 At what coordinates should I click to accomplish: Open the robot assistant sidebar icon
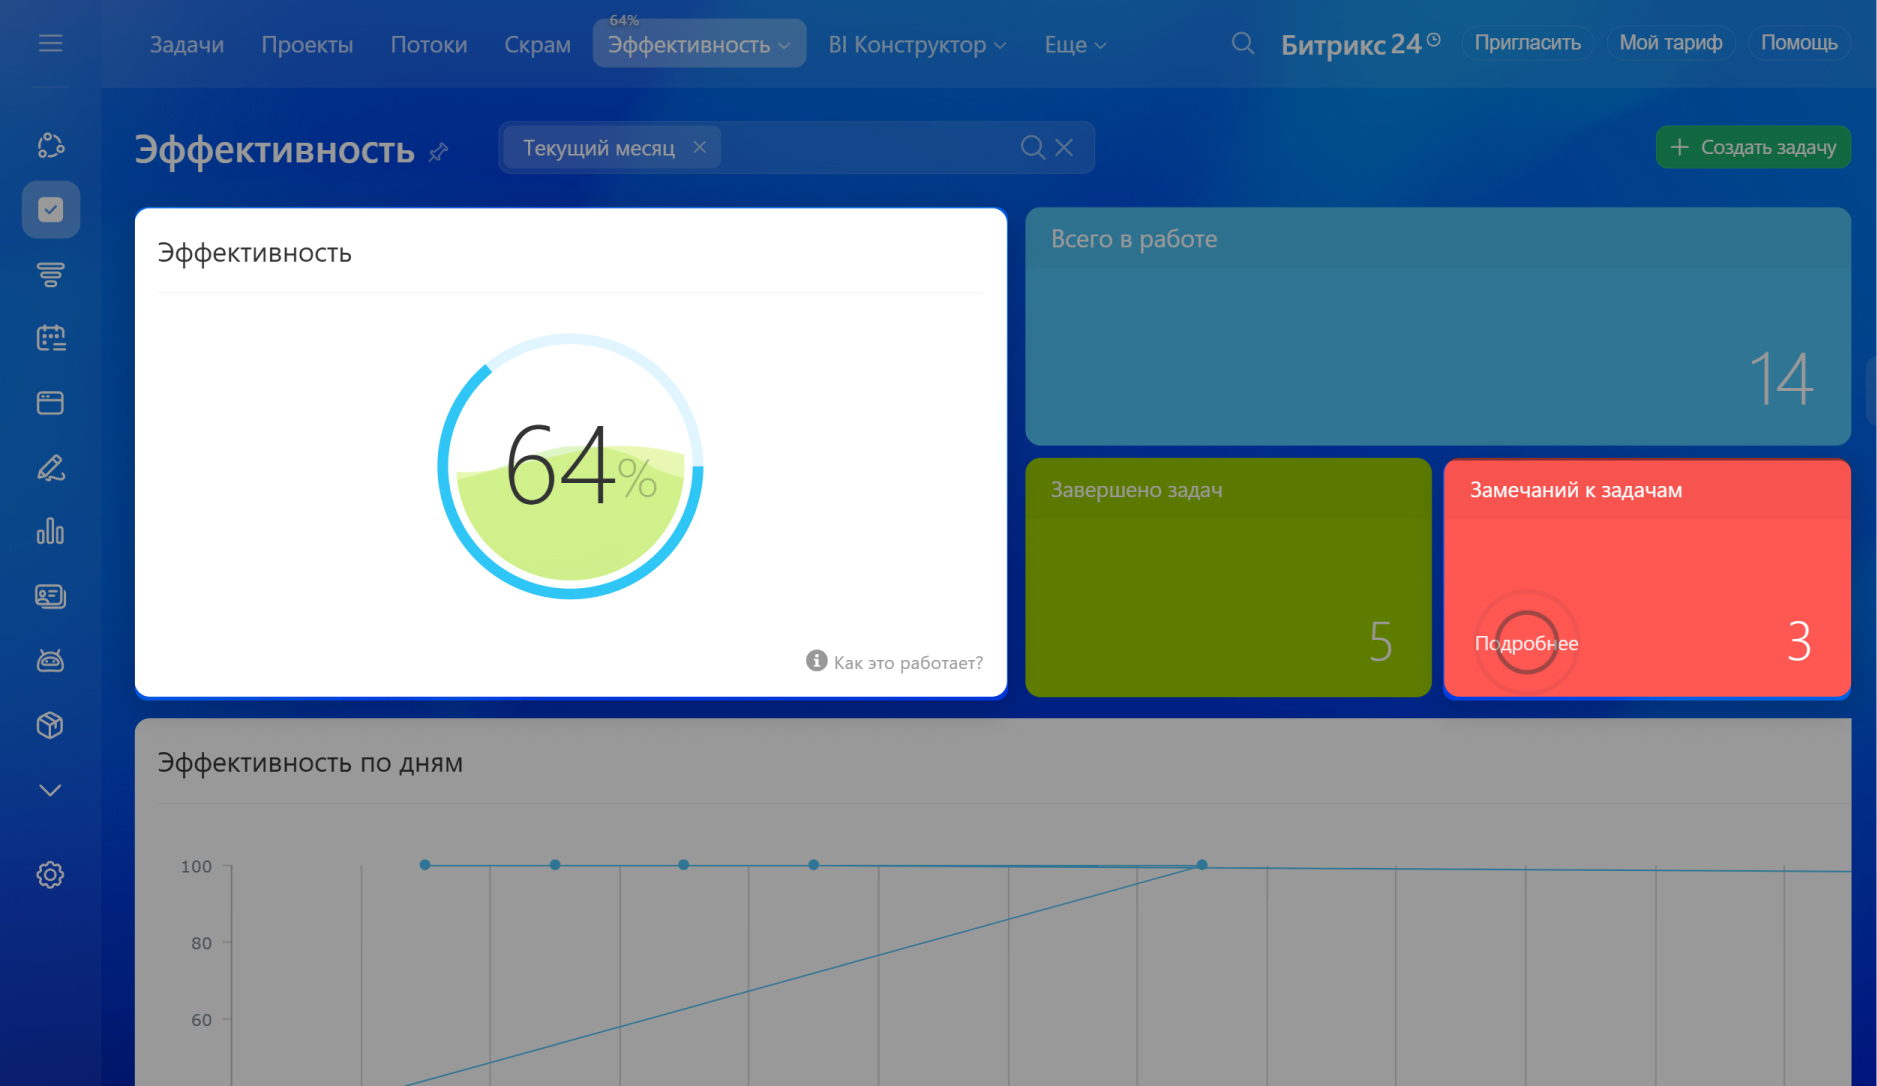[x=50, y=660]
